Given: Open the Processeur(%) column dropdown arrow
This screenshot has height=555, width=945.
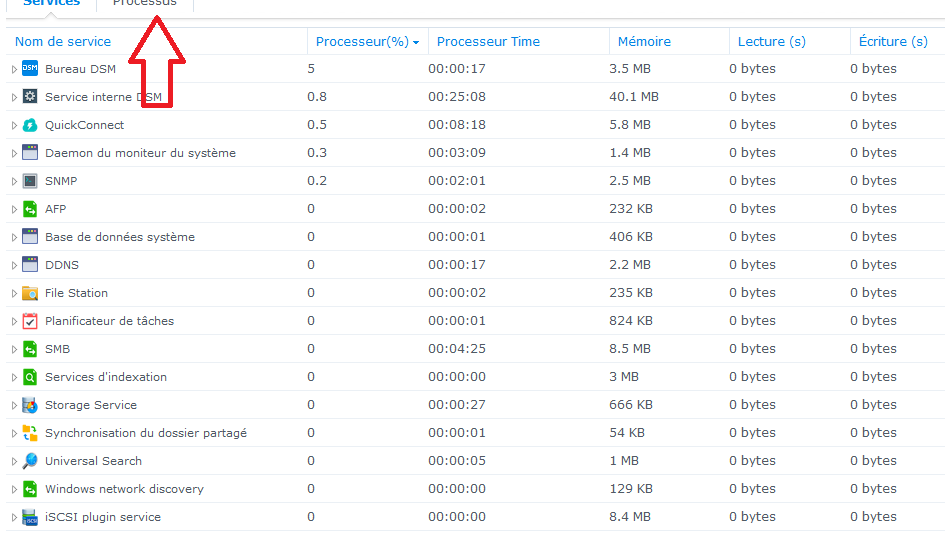Looking at the screenshot, I should [x=416, y=43].
